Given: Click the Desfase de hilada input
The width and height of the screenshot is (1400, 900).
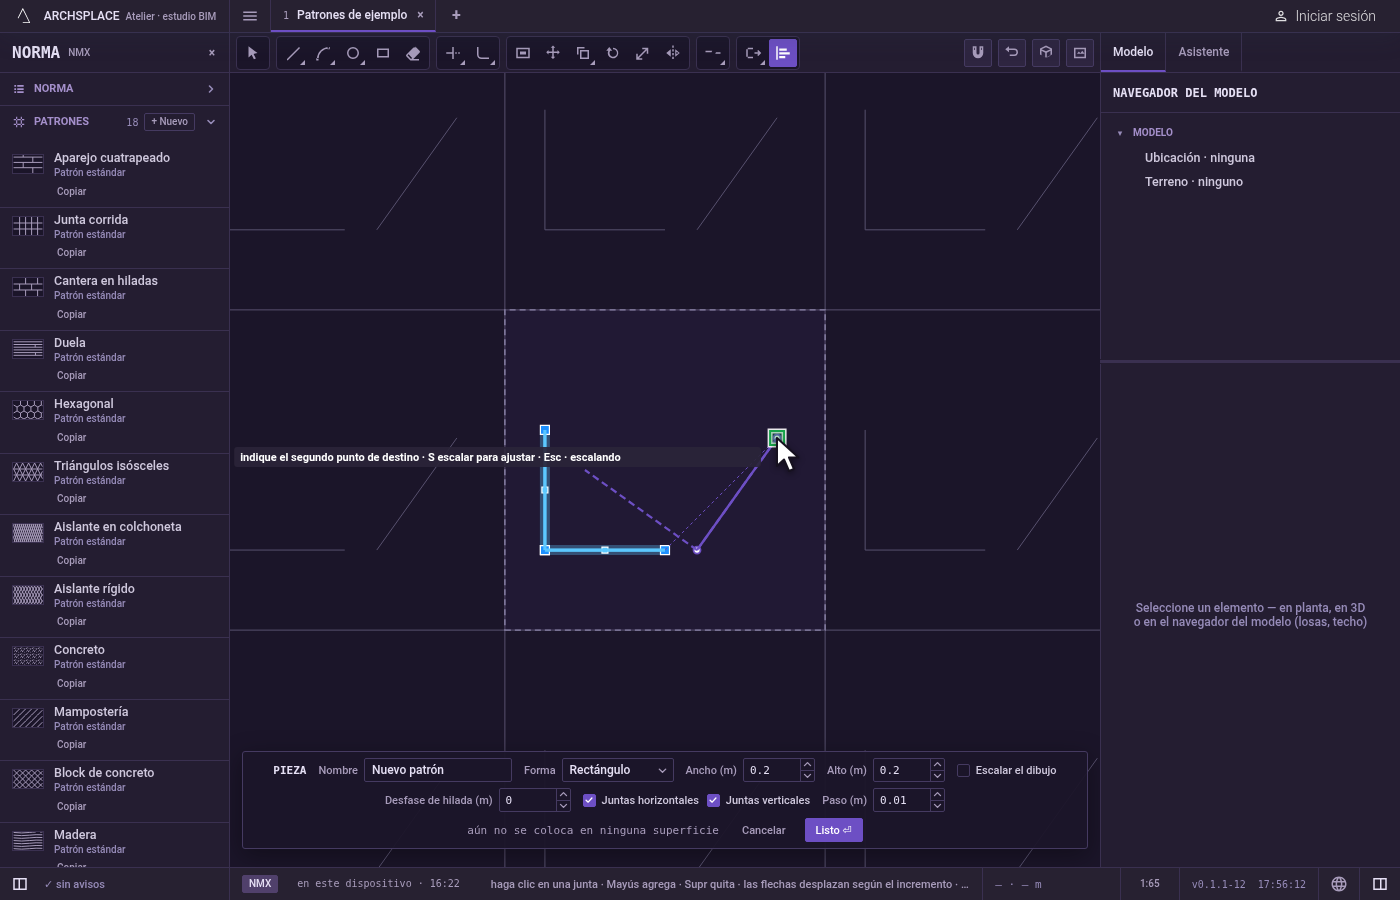Looking at the screenshot, I should [527, 800].
